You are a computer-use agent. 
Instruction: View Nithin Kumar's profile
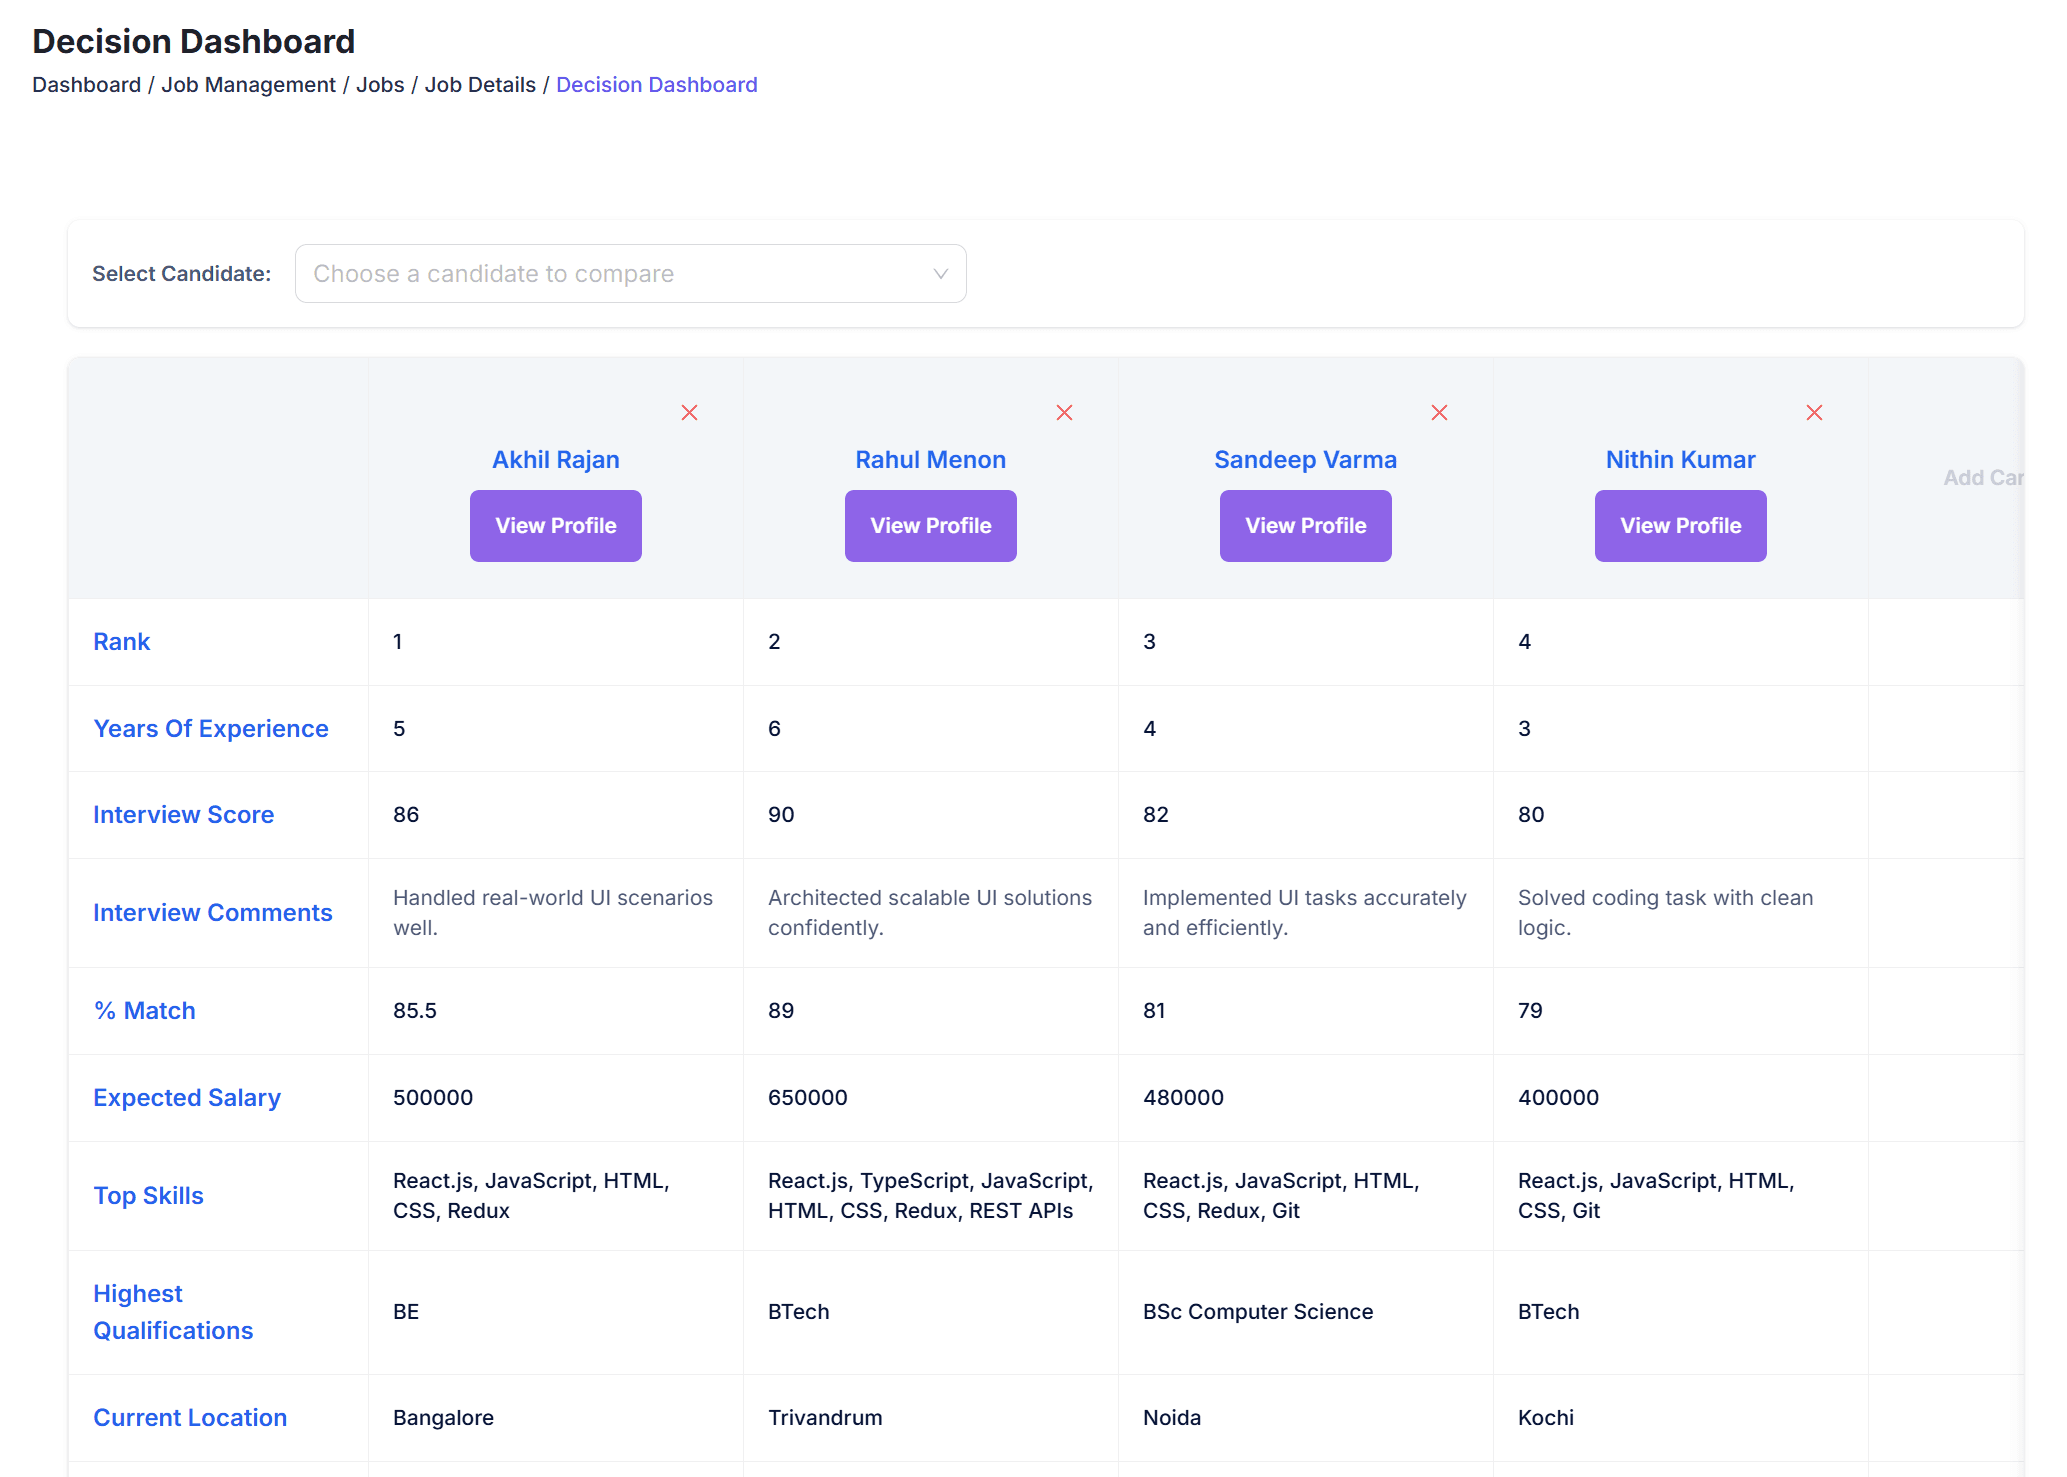pos(1680,526)
